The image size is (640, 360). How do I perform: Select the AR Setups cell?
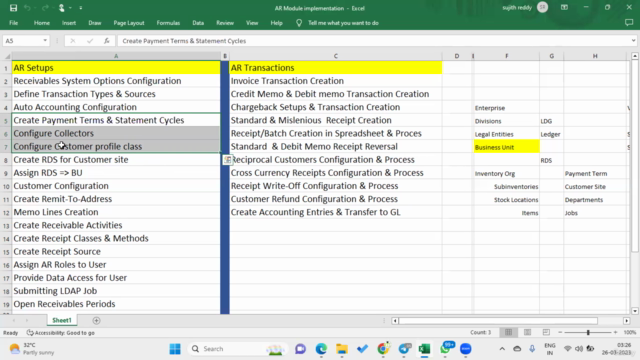click(x=116, y=68)
